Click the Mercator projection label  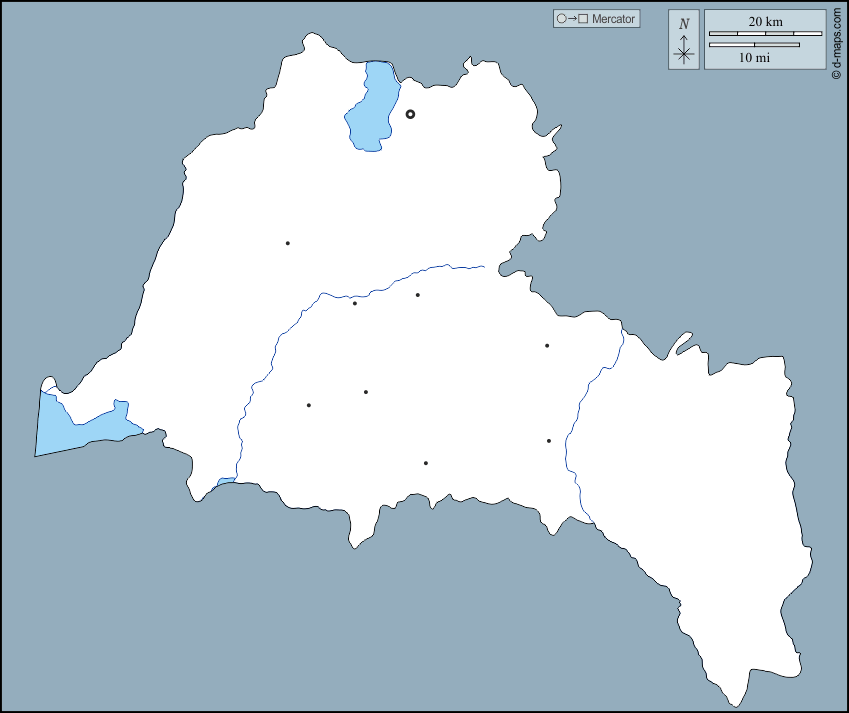tap(613, 19)
